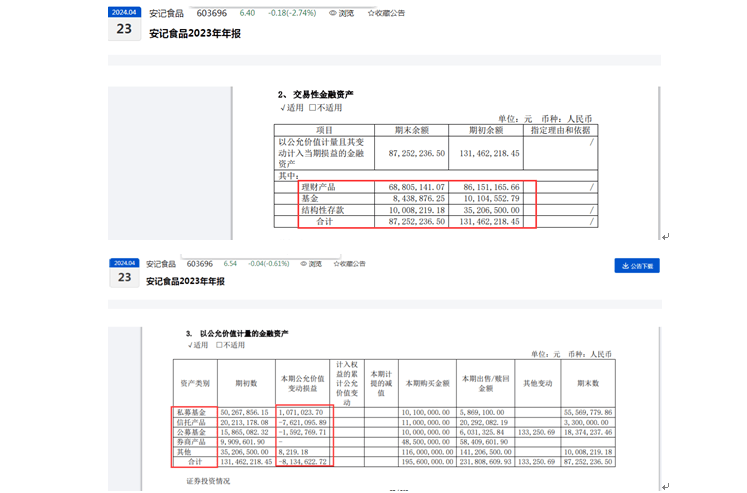Click the 安记食品 stock name next to 6.40
The width and height of the screenshot is (747, 493).
pos(166,13)
